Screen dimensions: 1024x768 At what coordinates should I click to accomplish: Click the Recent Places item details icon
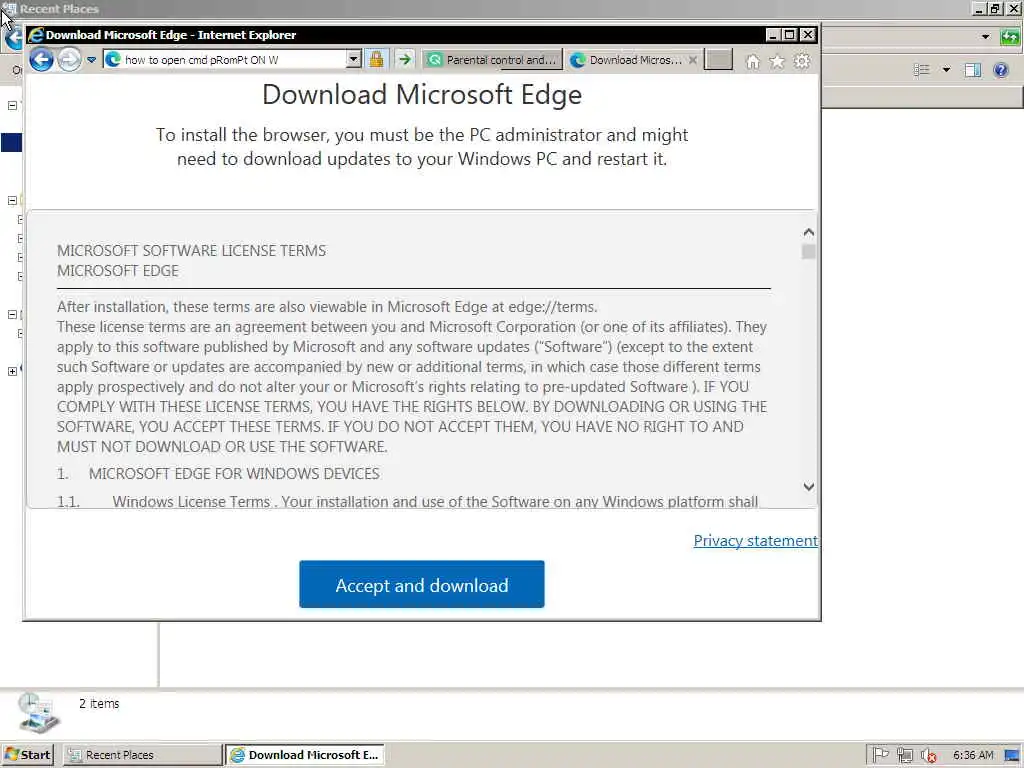coord(39,712)
